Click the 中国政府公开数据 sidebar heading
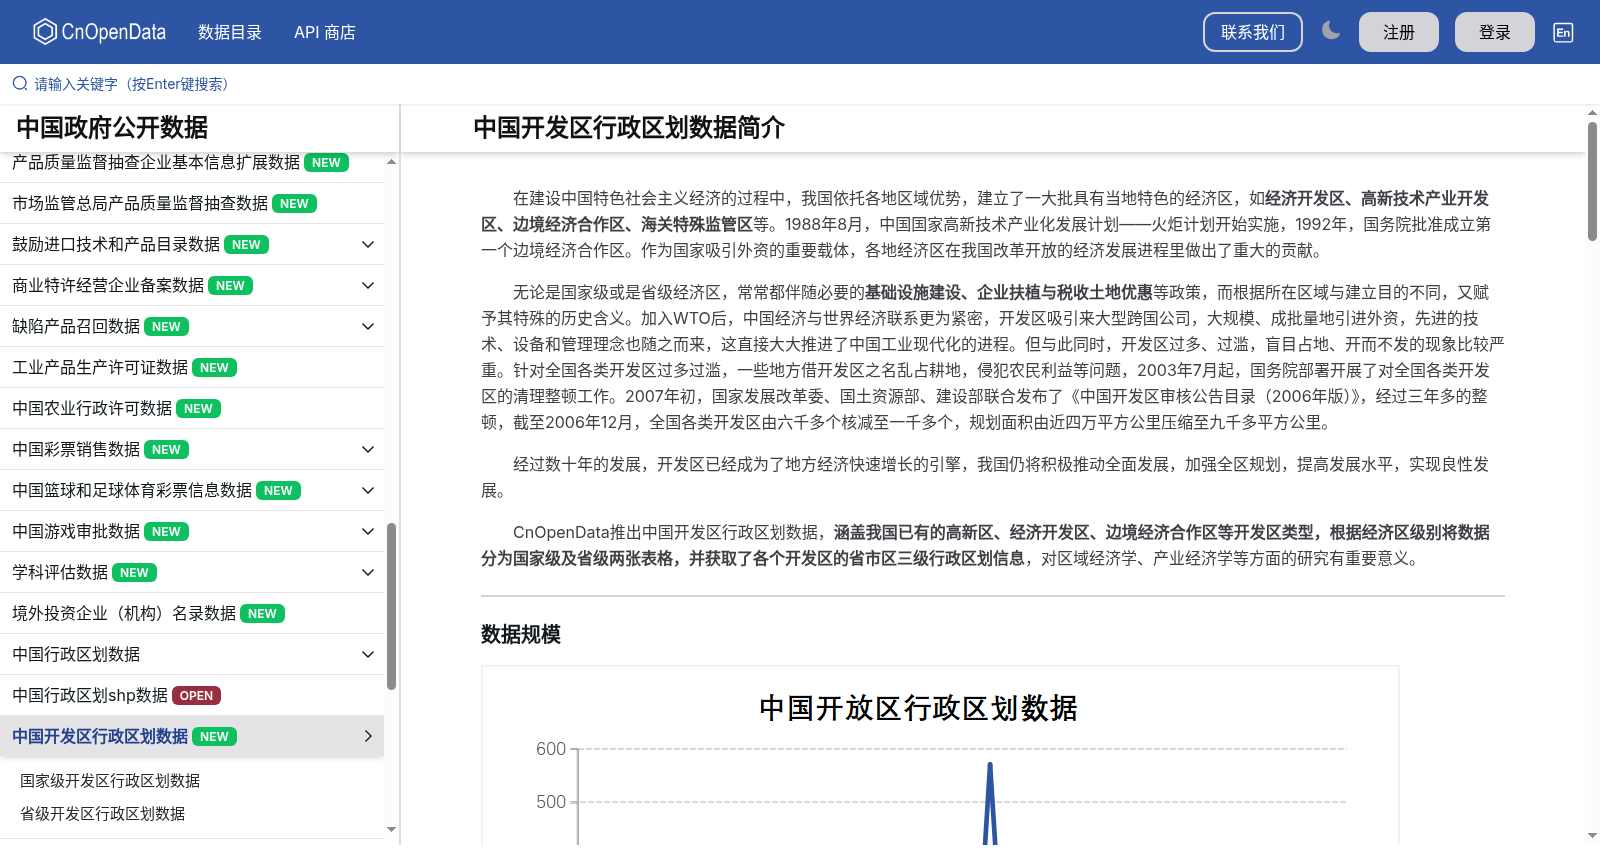 (112, 128)
